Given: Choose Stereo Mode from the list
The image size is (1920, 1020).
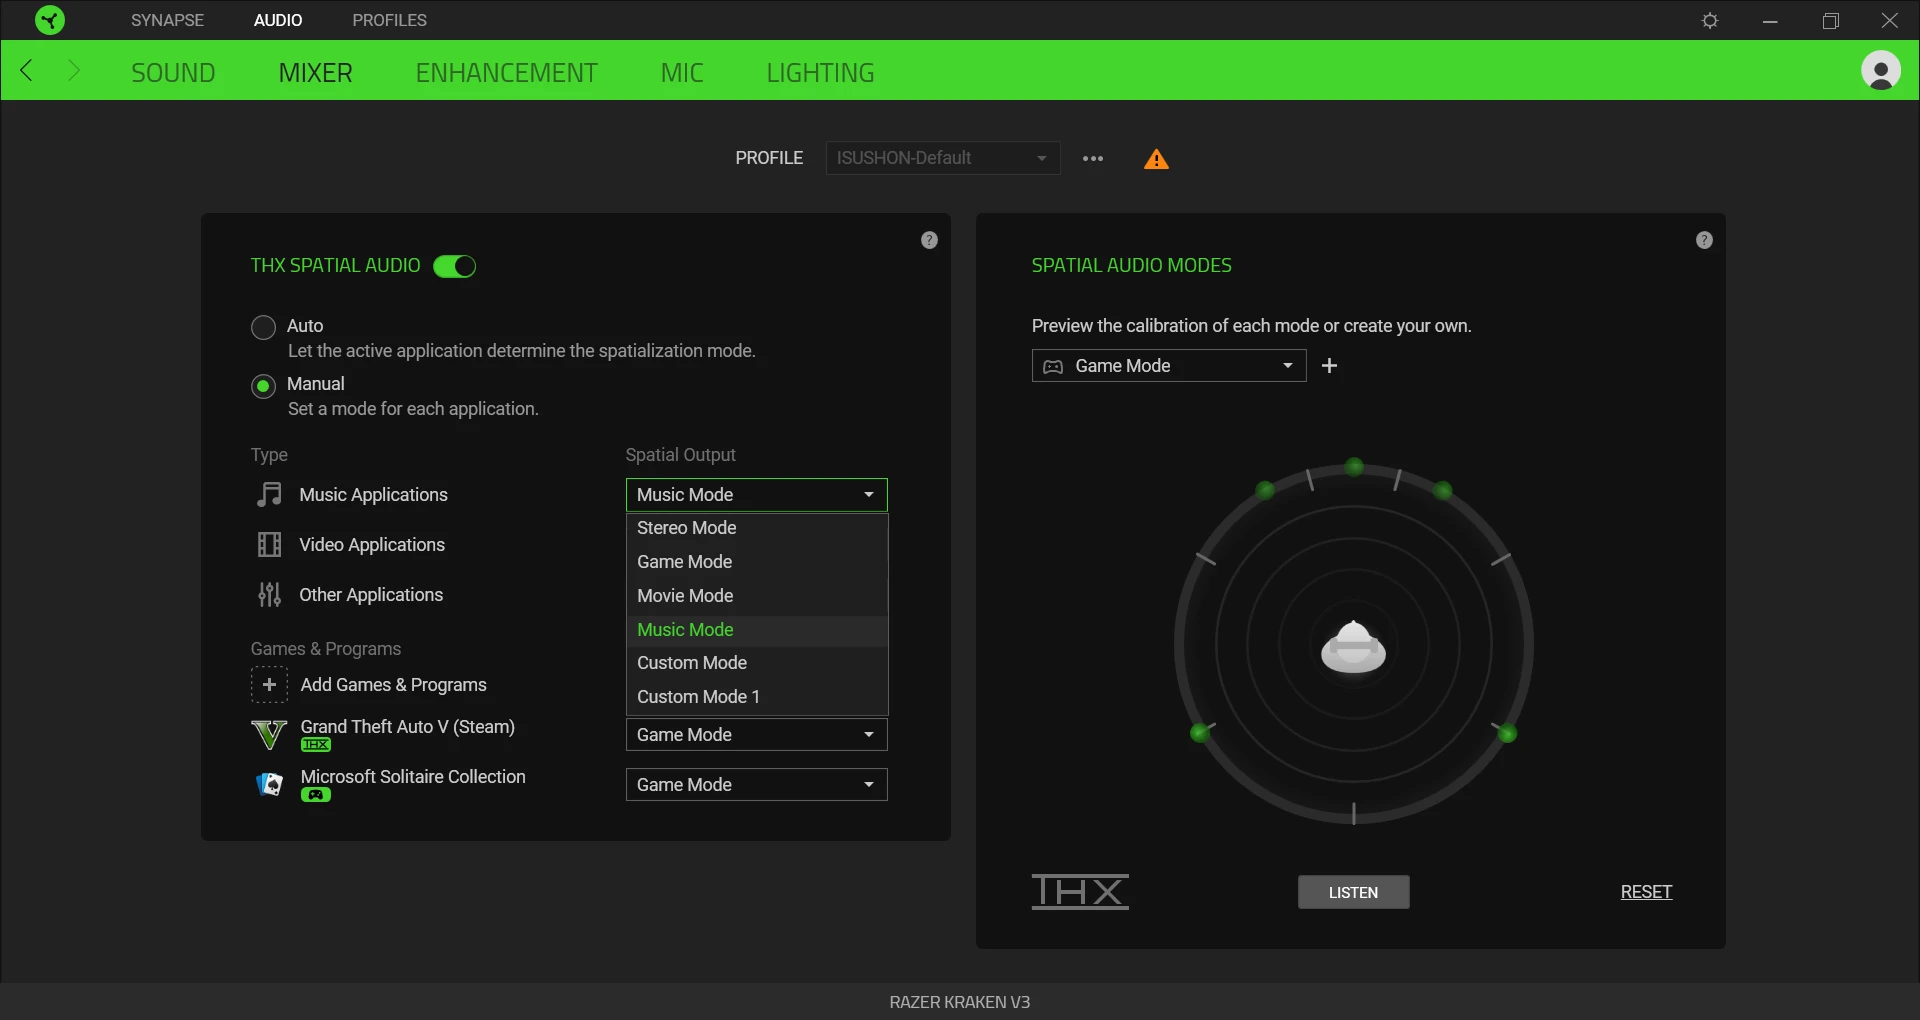Looking at the screenshot, I should [756, 528].
